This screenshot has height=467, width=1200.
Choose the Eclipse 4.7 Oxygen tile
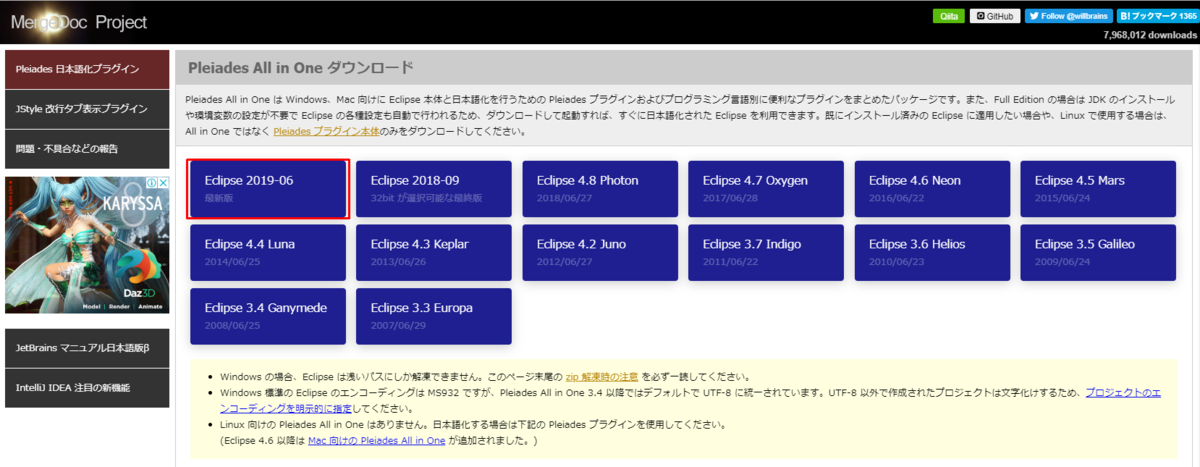[x=766, y=189]
